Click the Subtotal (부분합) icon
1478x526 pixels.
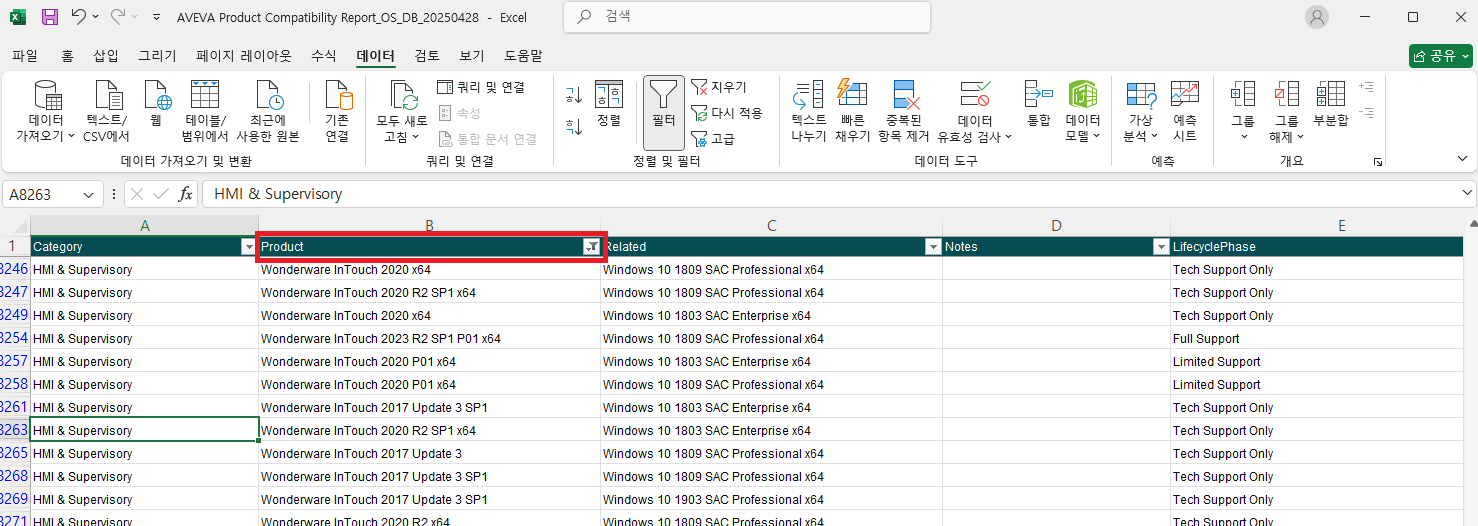coord(1330,95)
